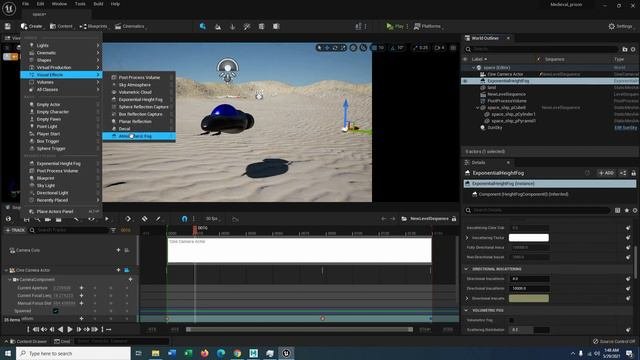
Task: Click the Add component button in Details
Action: point(606,173)
